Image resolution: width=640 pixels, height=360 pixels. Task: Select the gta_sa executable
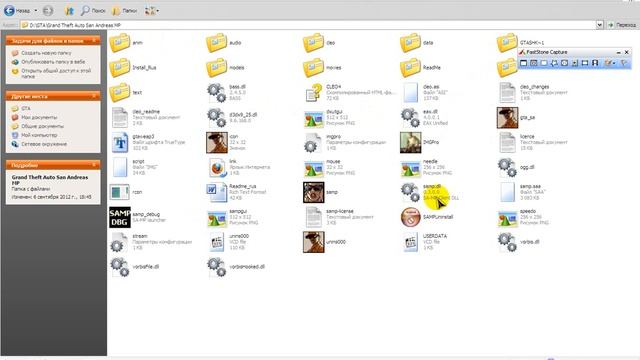coord(507,118)
